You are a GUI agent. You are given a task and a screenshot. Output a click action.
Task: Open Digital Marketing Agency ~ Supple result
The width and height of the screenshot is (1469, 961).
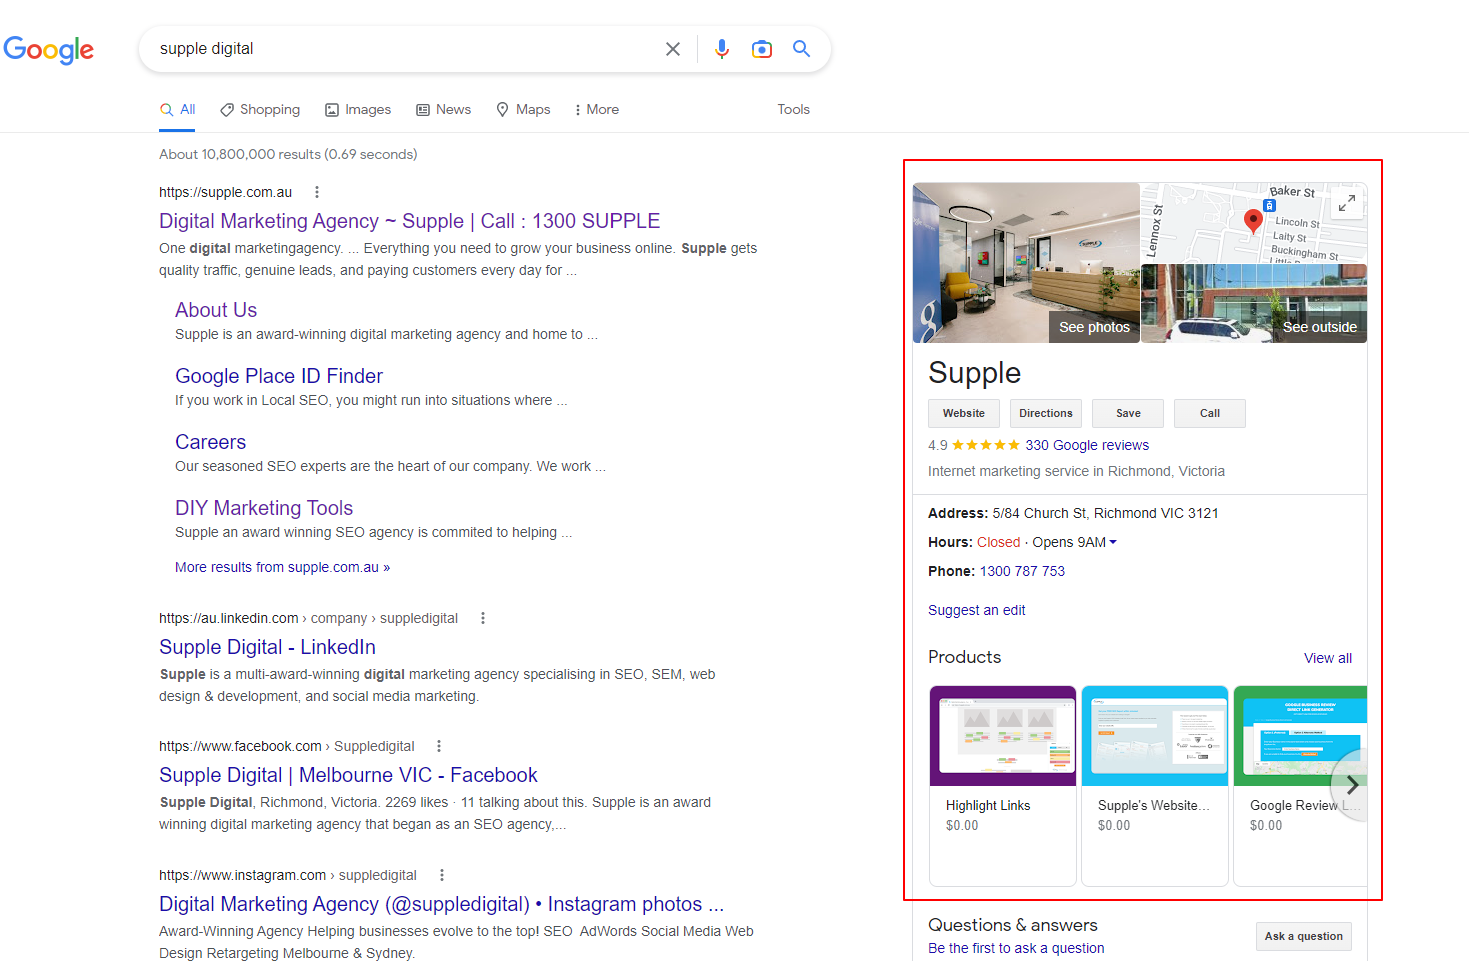pos(410,221)
